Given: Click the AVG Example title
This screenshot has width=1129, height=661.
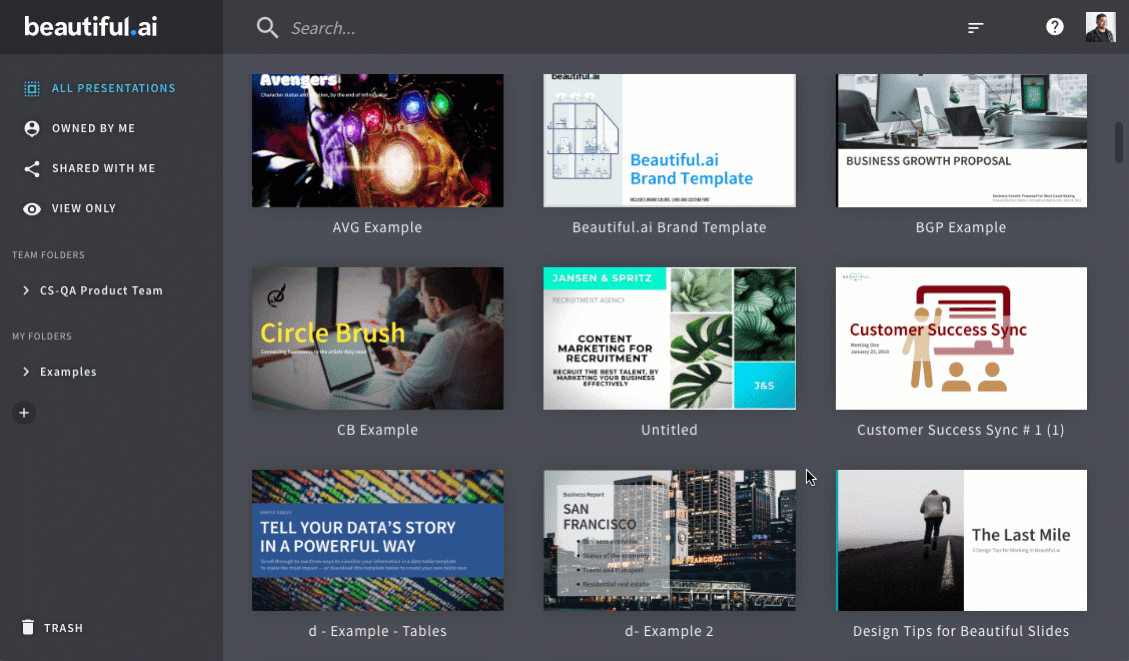Looking at the screenshot, I should pos(377,228).
